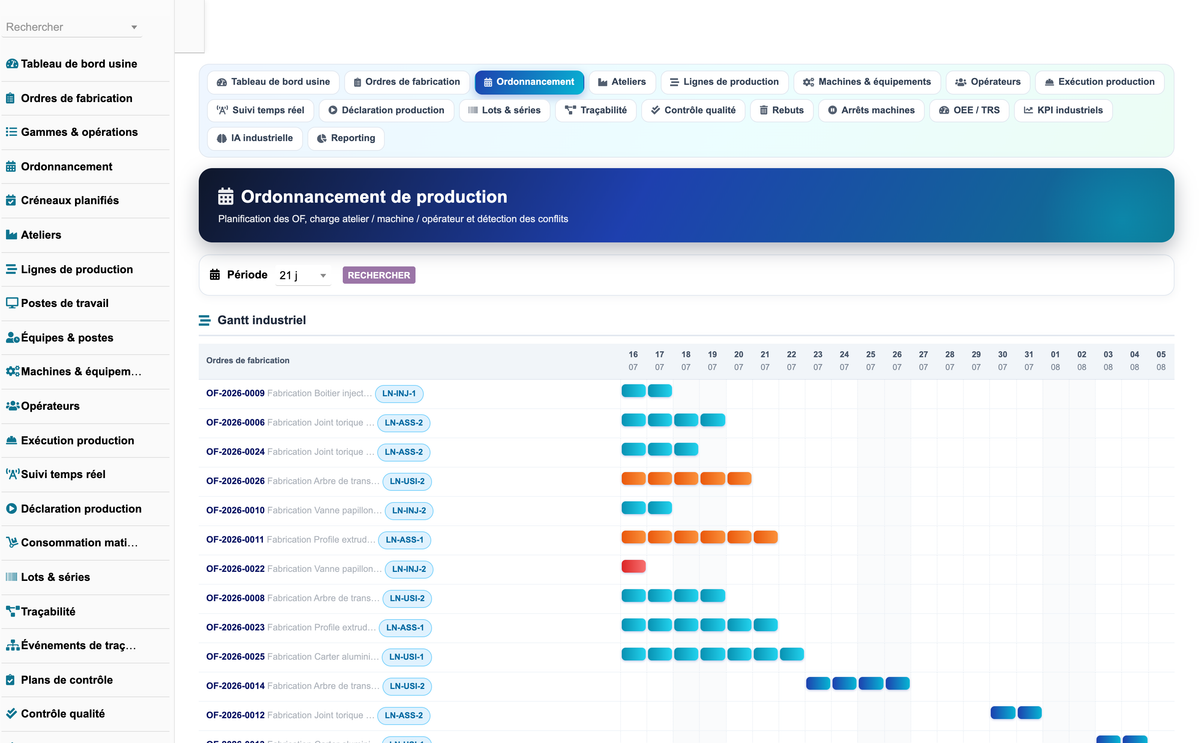
Task: Click the LN-ASS-1 badge on OF-2026-0011
Action: click(x=404, y=540)
